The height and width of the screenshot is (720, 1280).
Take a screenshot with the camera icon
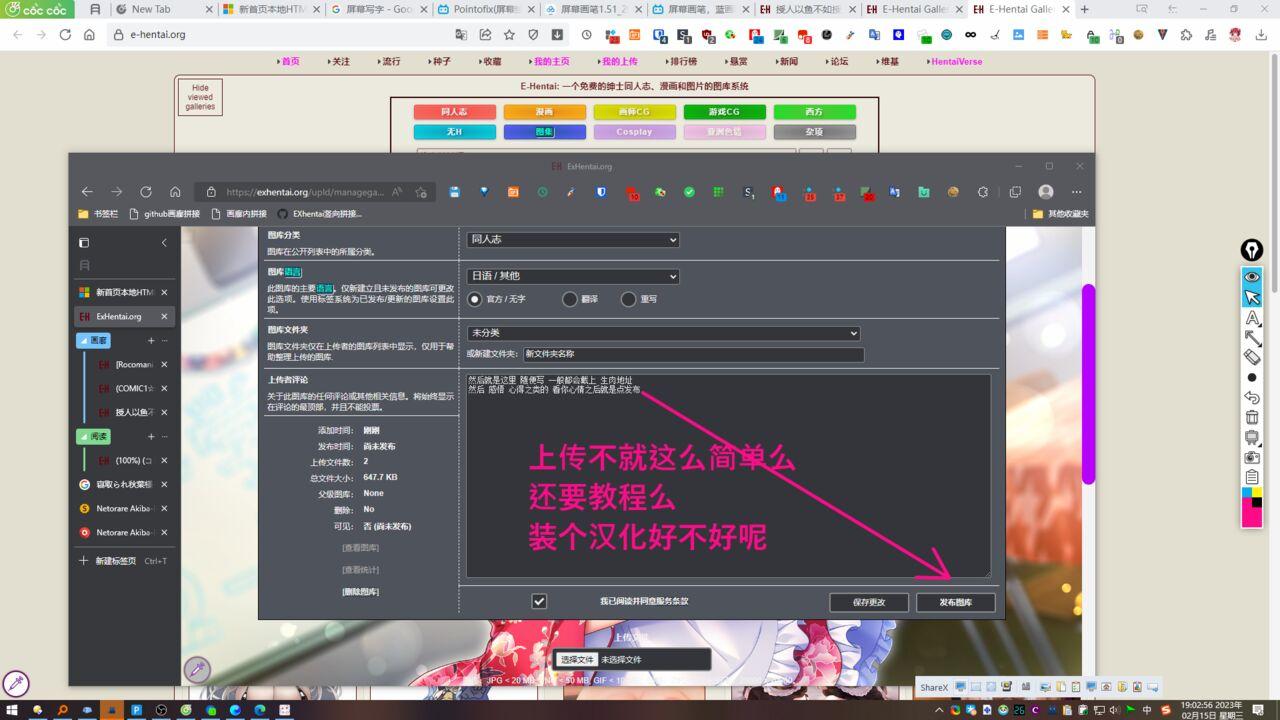point(1252,457)
